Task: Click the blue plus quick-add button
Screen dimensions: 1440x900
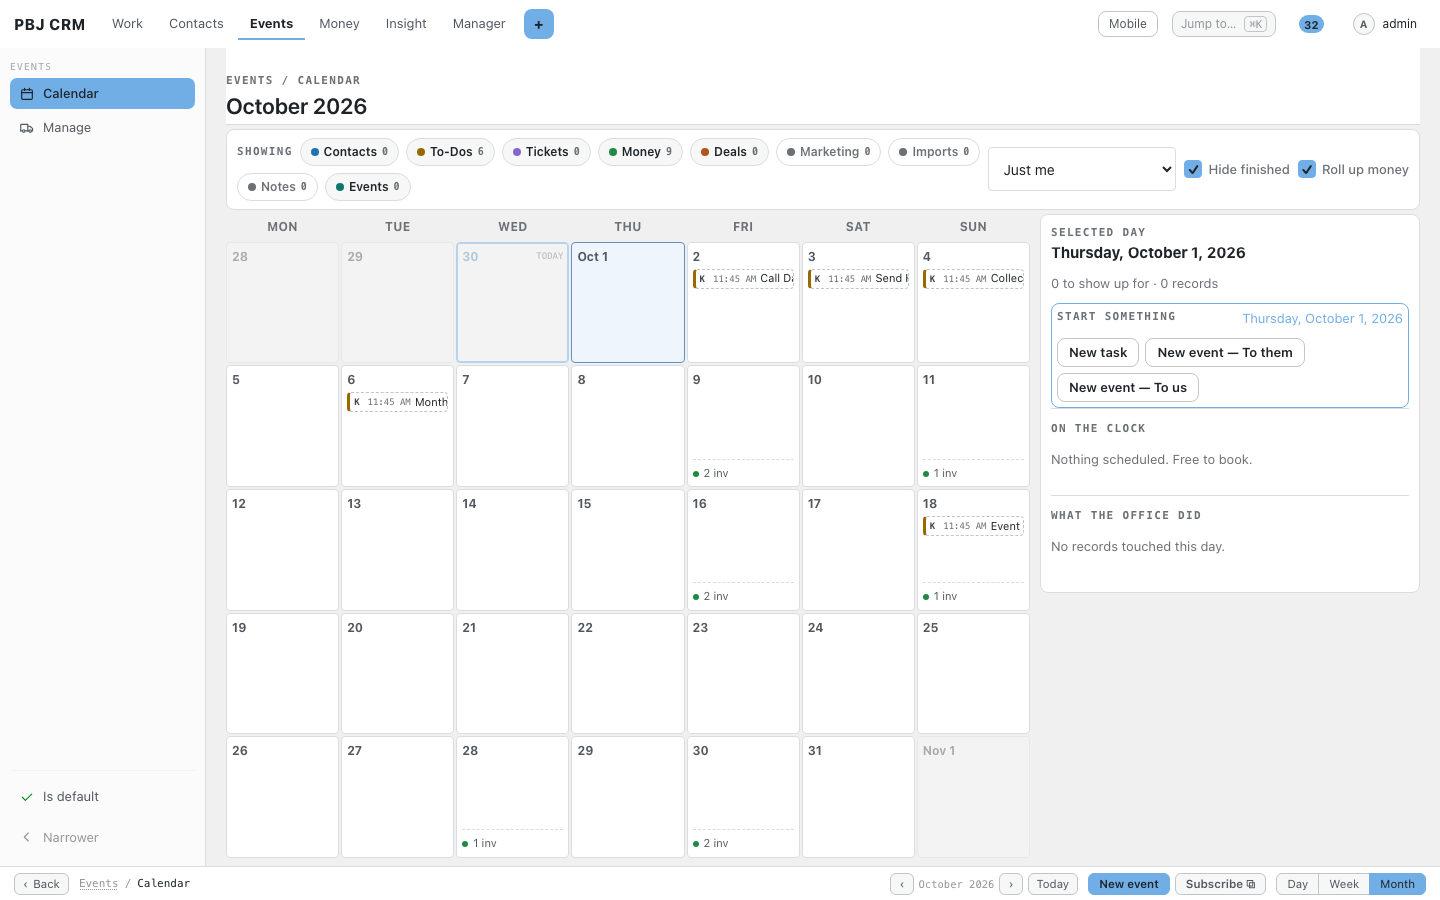Action: click(538, 24)
